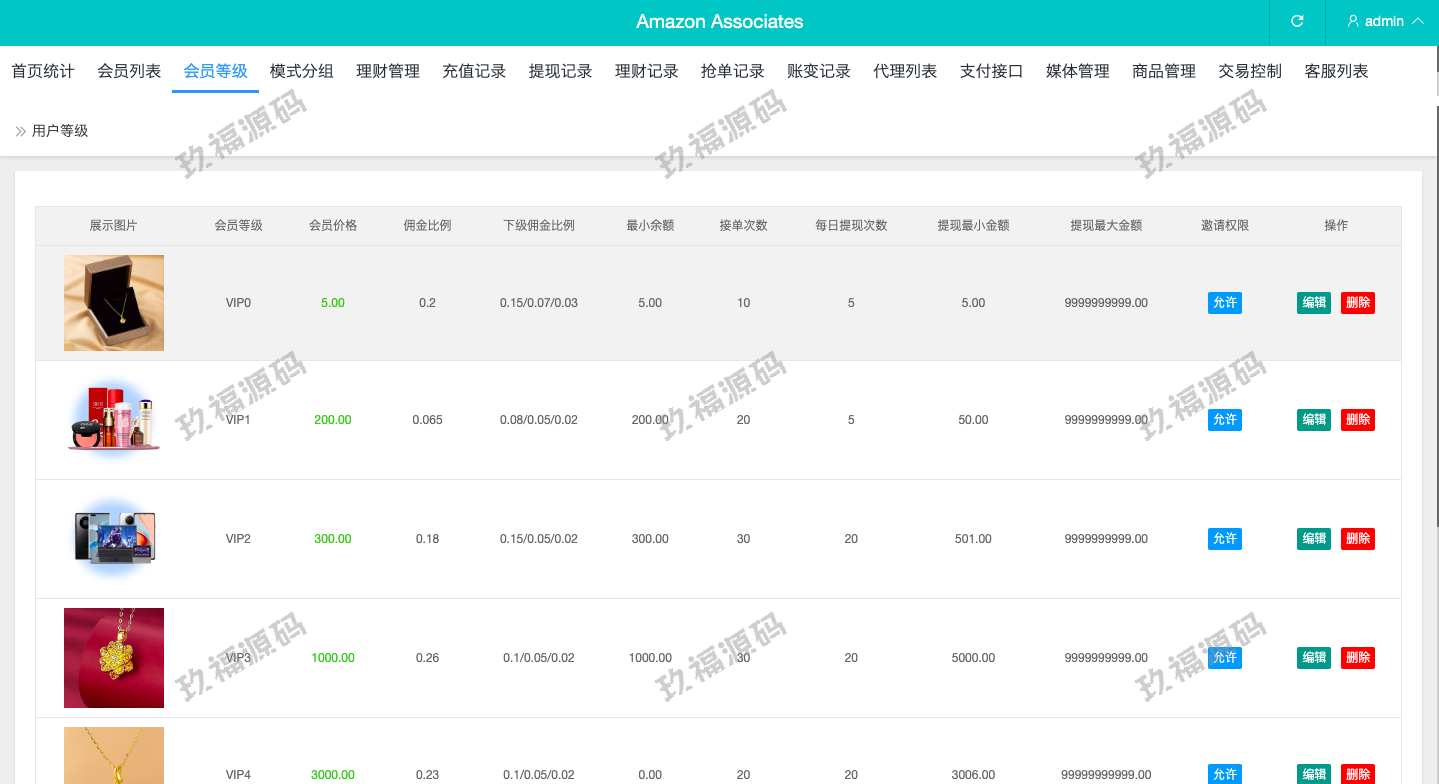Delete the VIP1 level row

tap(1358, 420)
